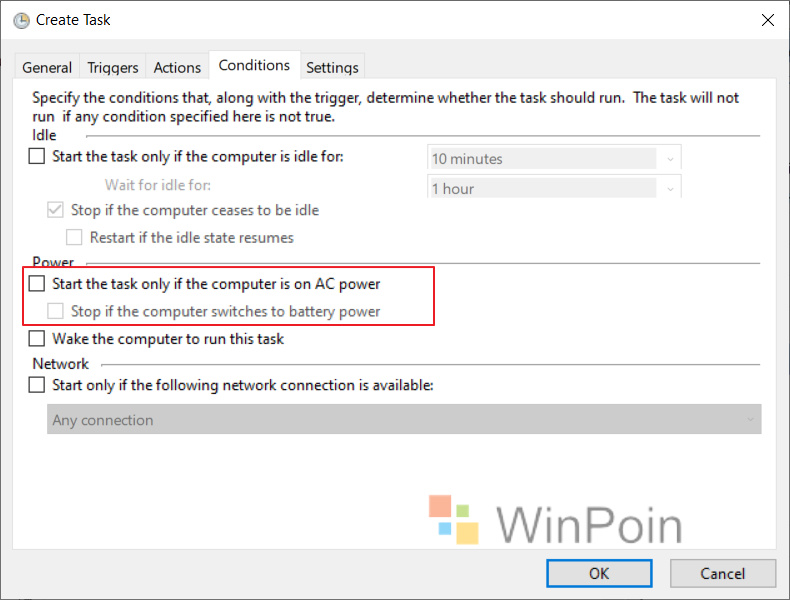This screenshot has width=790, height=600.
Task: Enable start only if network connection available
Action: 37,385
